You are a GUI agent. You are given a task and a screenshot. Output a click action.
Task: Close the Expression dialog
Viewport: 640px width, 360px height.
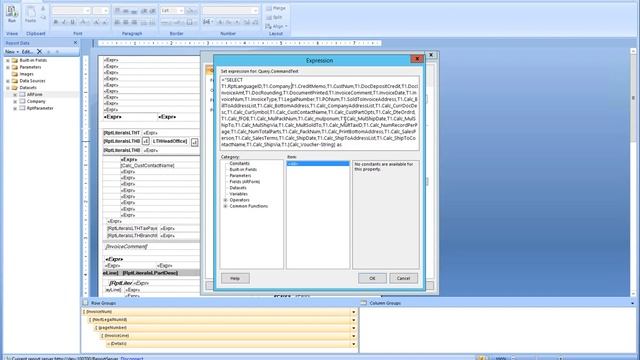pos(417,59)
